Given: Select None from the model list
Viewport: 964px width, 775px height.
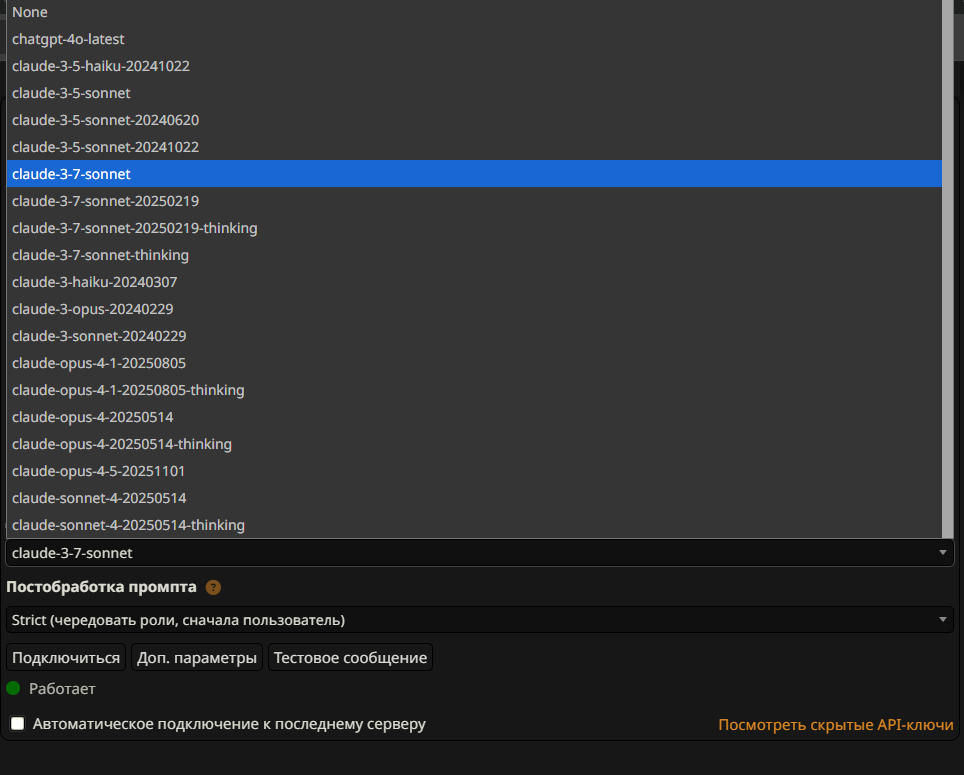Looking at the screenshot, I should click(x=30, y=12).
